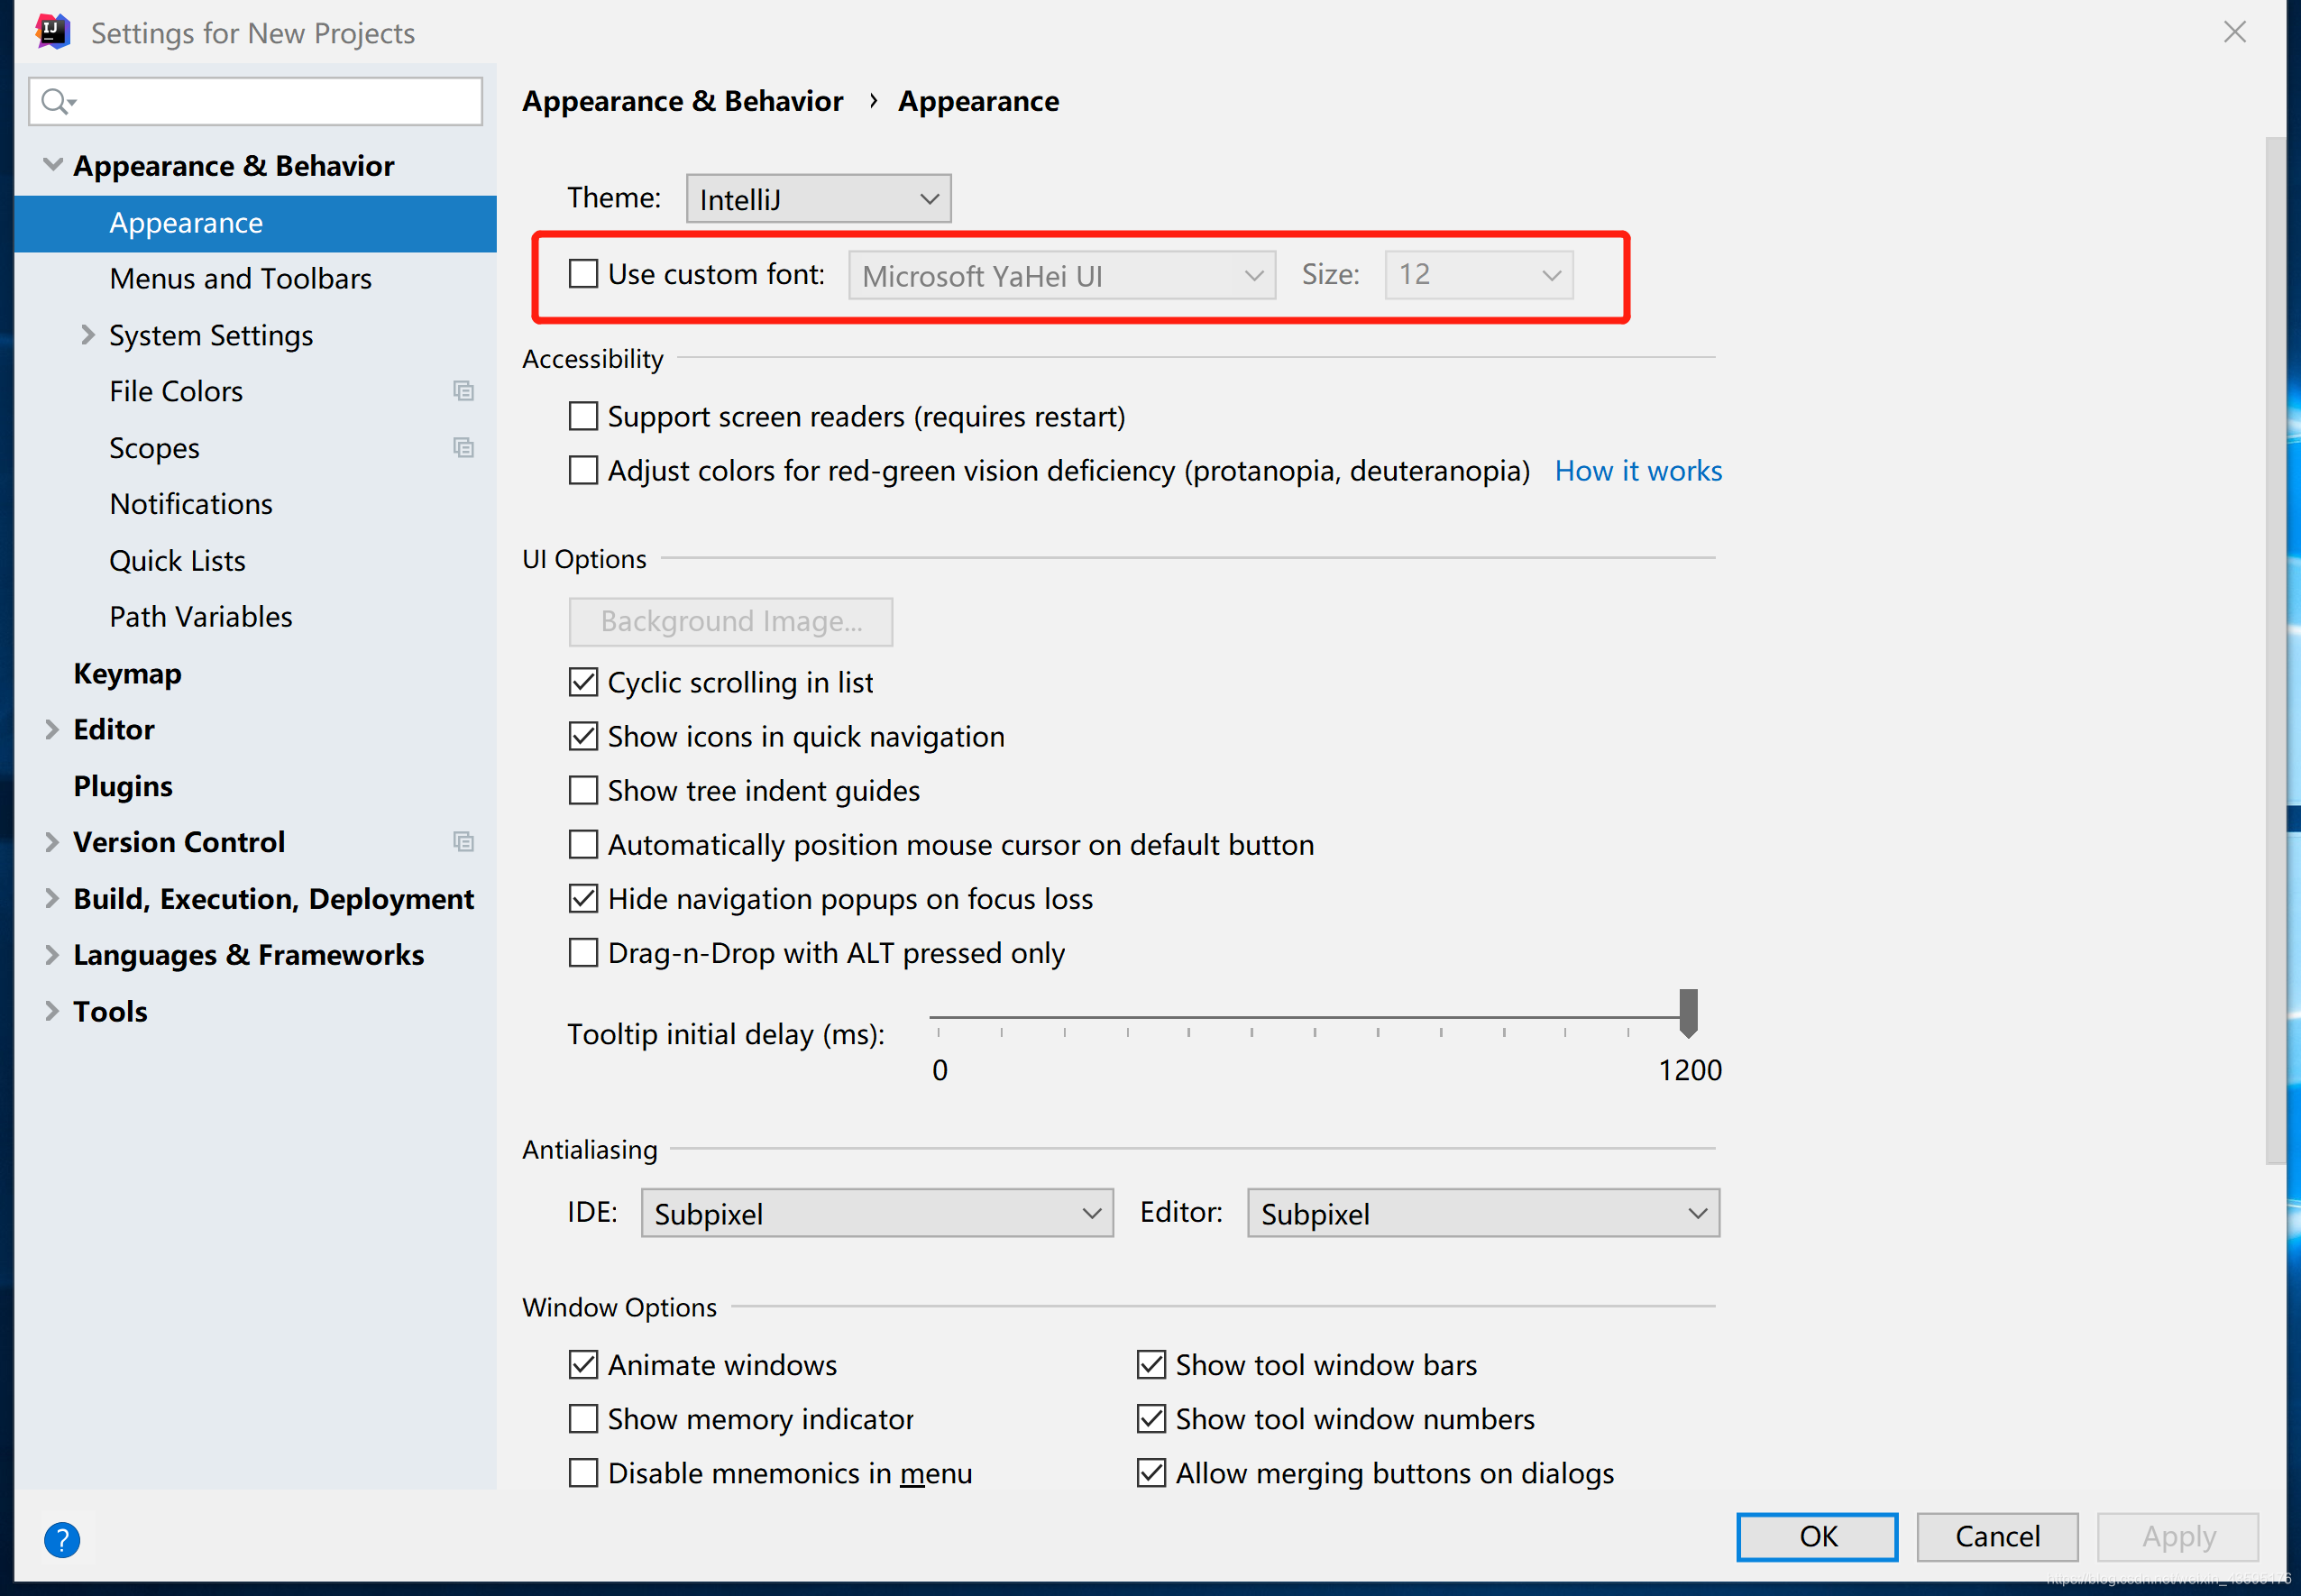The image size is (2301, 1596).
Task: Uncheck Hide navigation popups on focus loss
Action: (583, 897)
